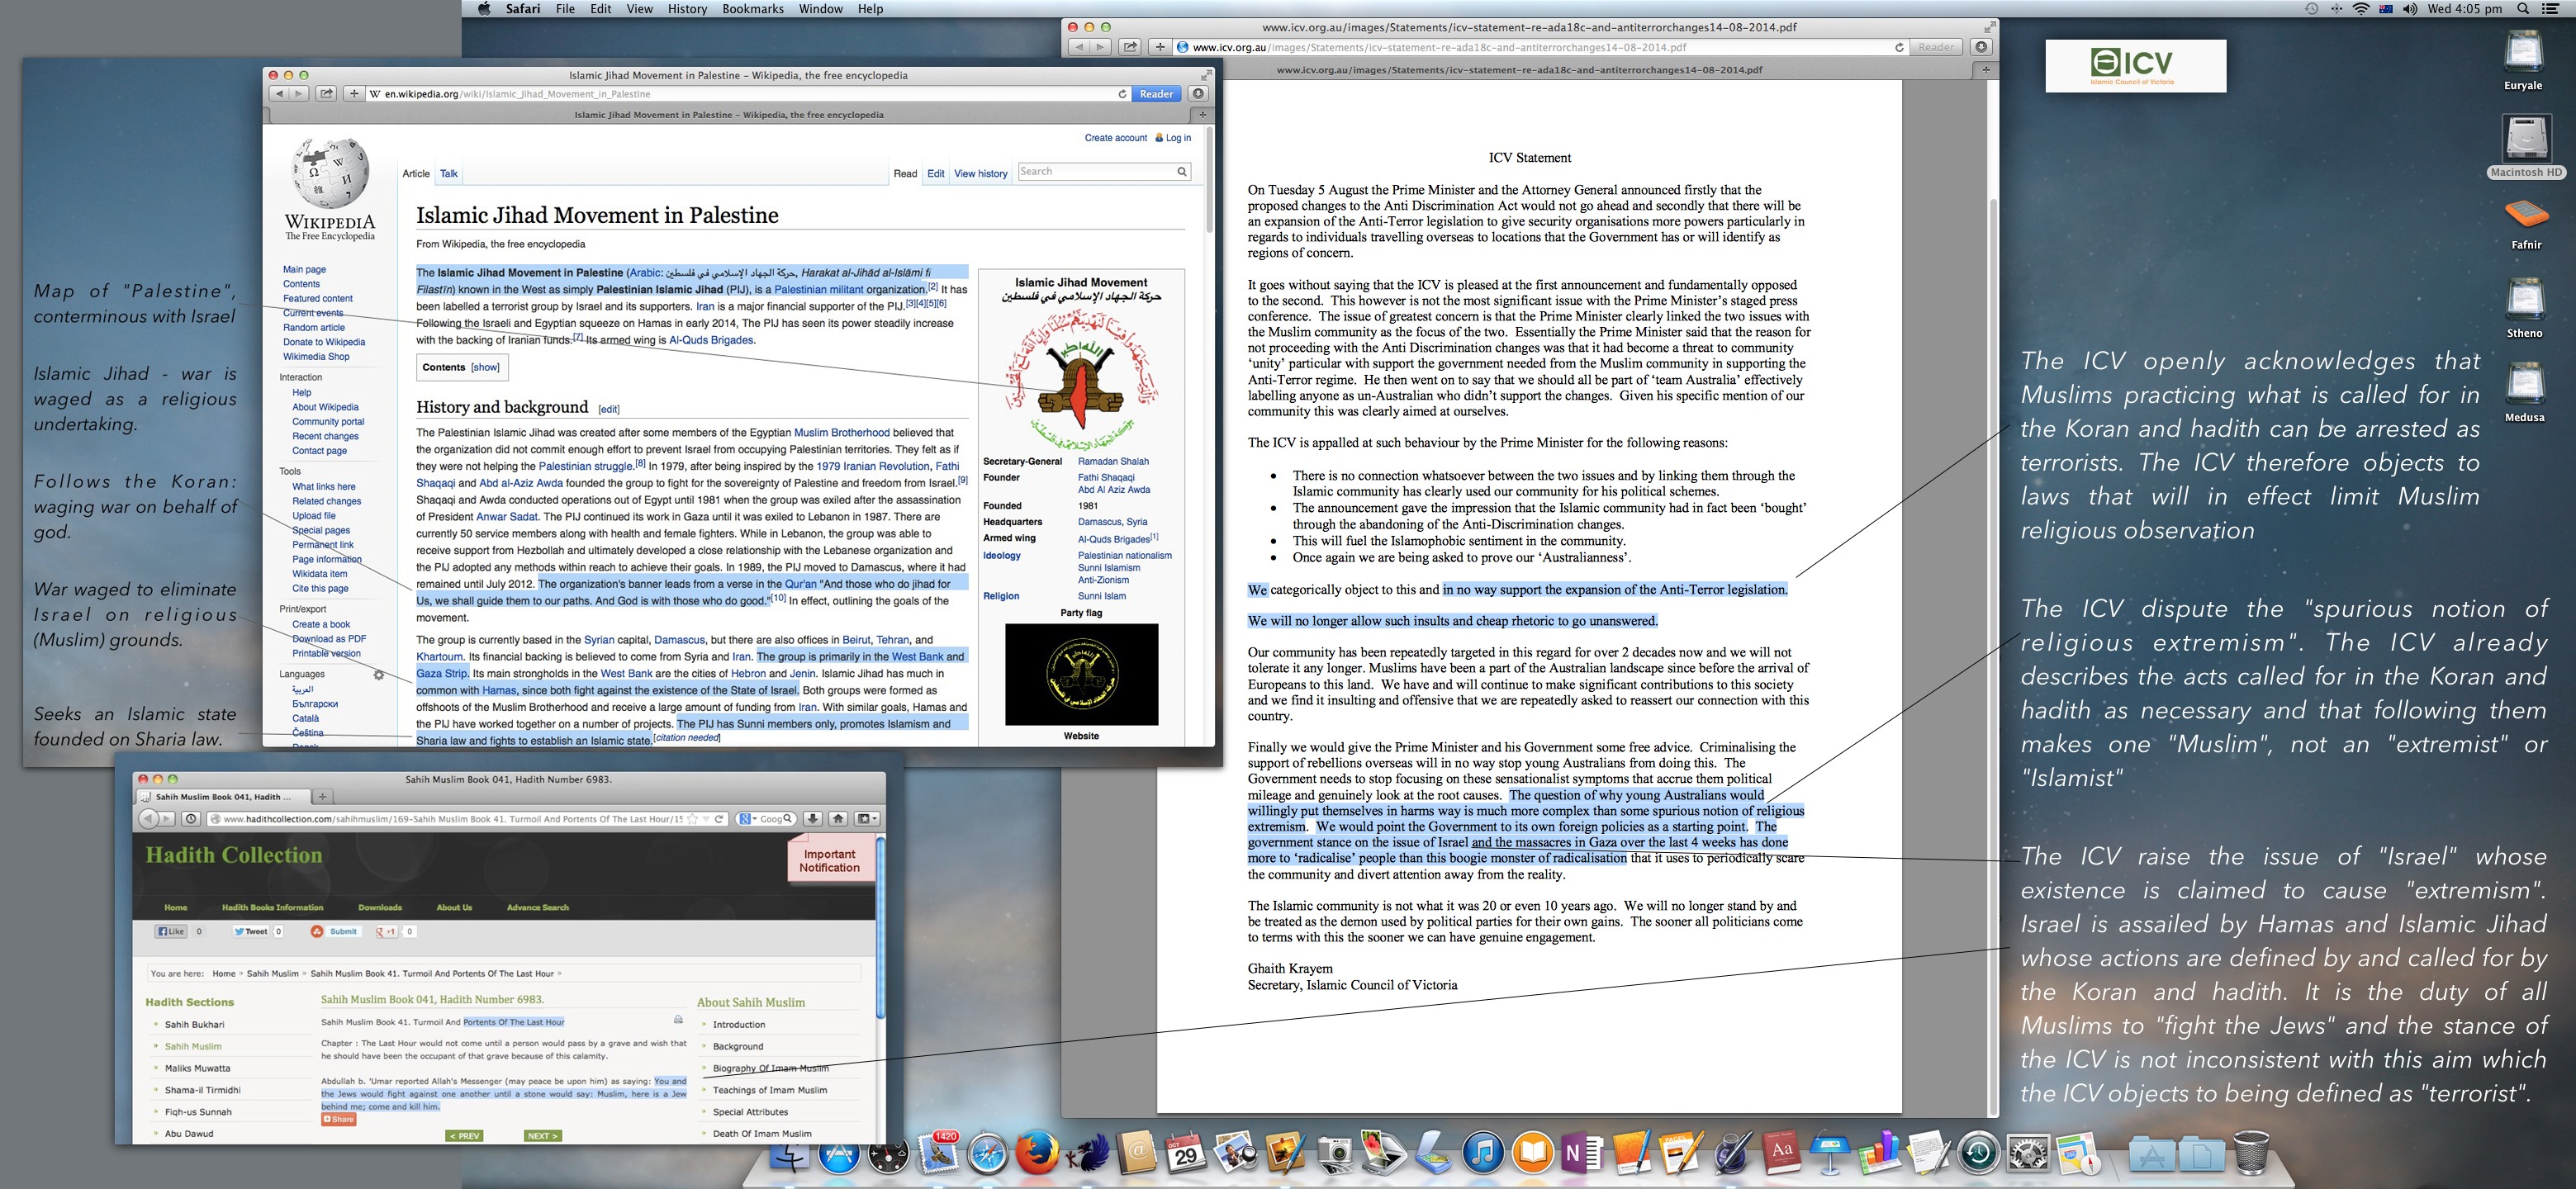Open Notification Center in menu bar
Screen dimensions: 2576x1189
click(2551, 9)
